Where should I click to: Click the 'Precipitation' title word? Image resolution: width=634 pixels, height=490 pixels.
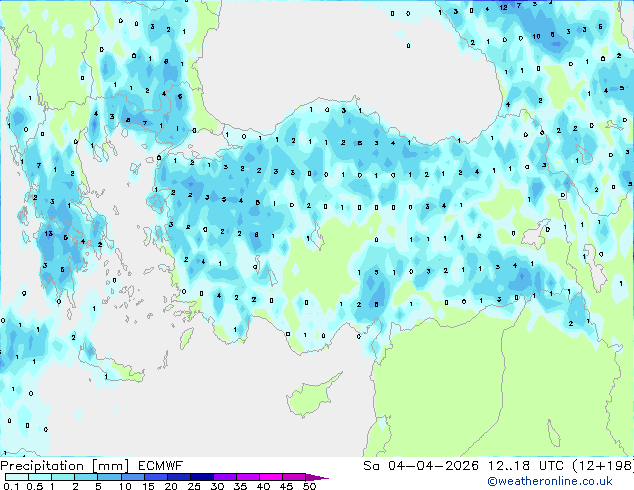(x=42, y=466)
